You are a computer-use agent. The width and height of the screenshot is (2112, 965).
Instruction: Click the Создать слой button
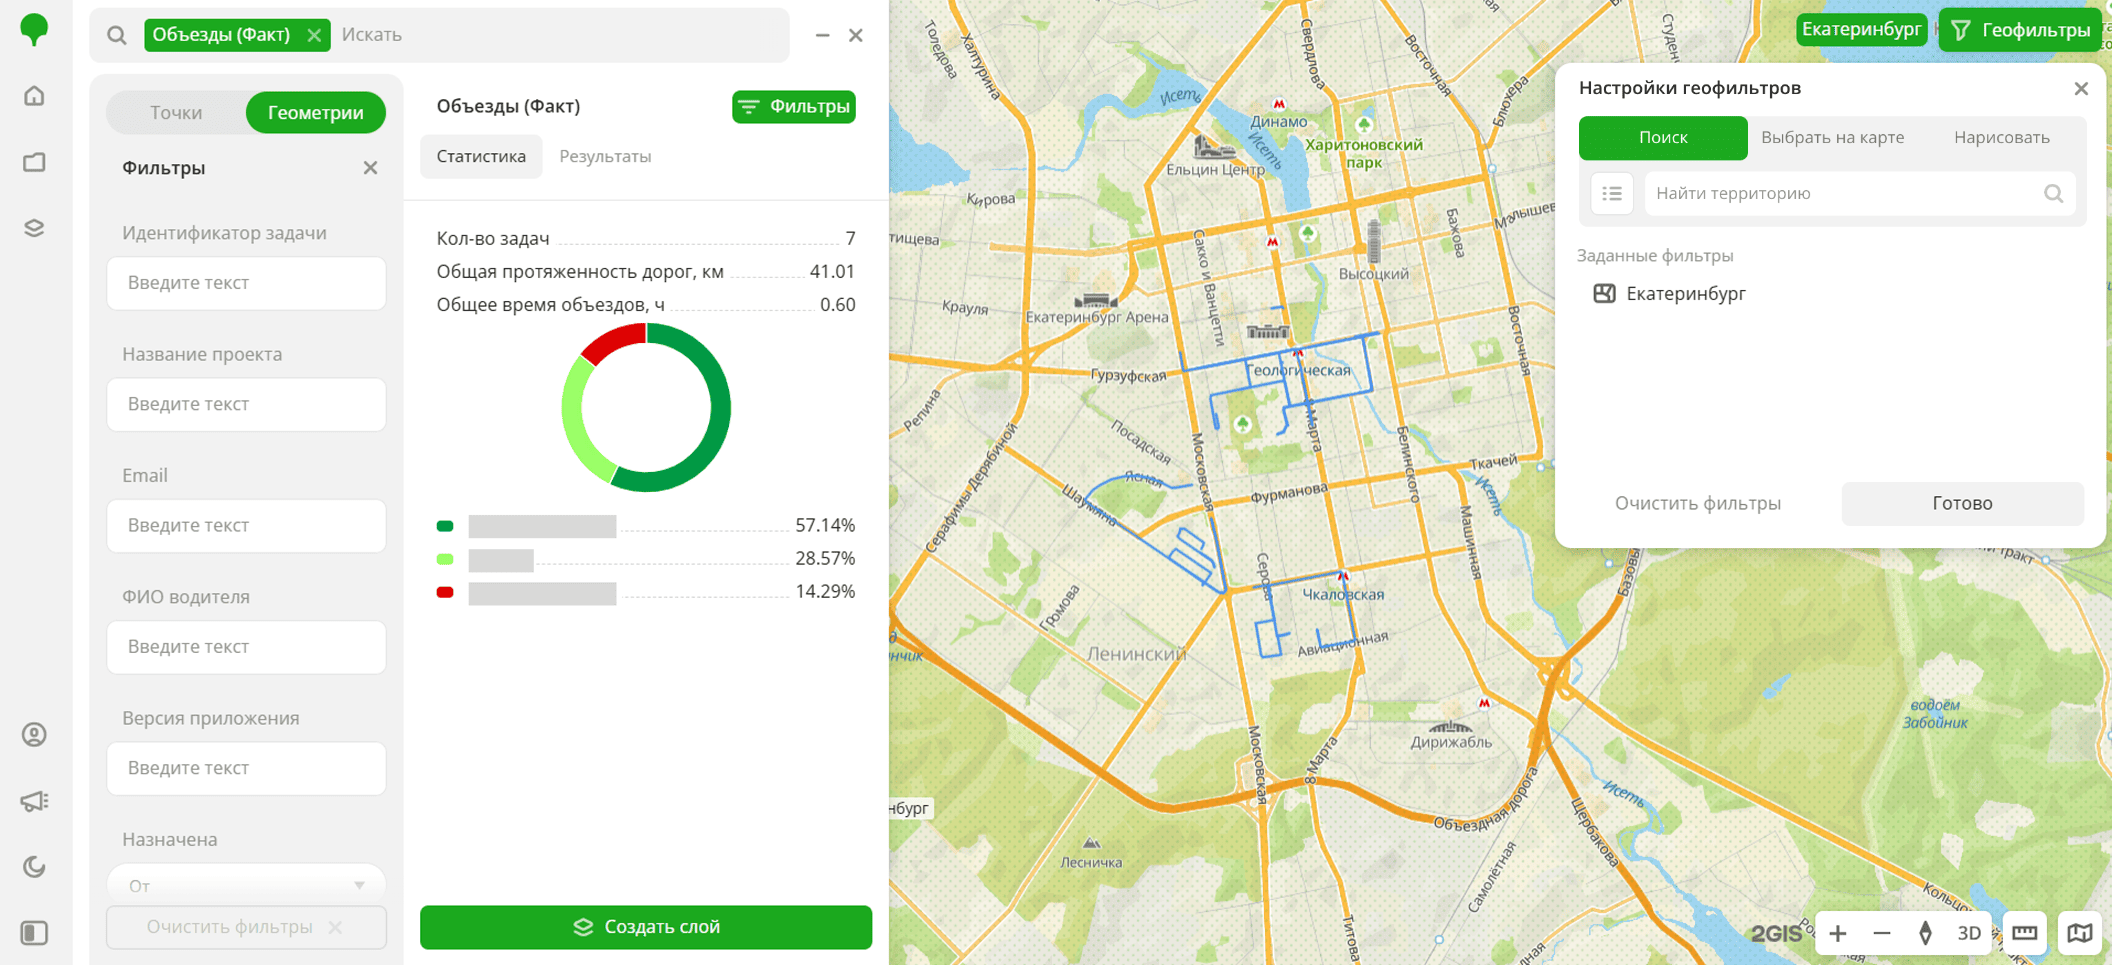coord(646,927)
